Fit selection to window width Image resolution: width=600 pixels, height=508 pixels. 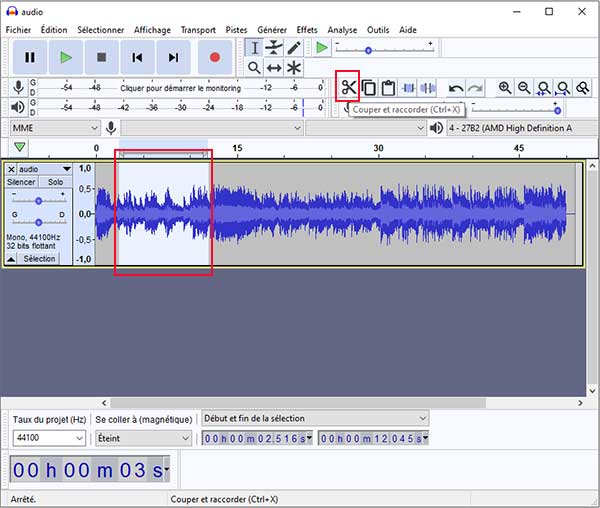pyautogui.click(x=544, y=88)
